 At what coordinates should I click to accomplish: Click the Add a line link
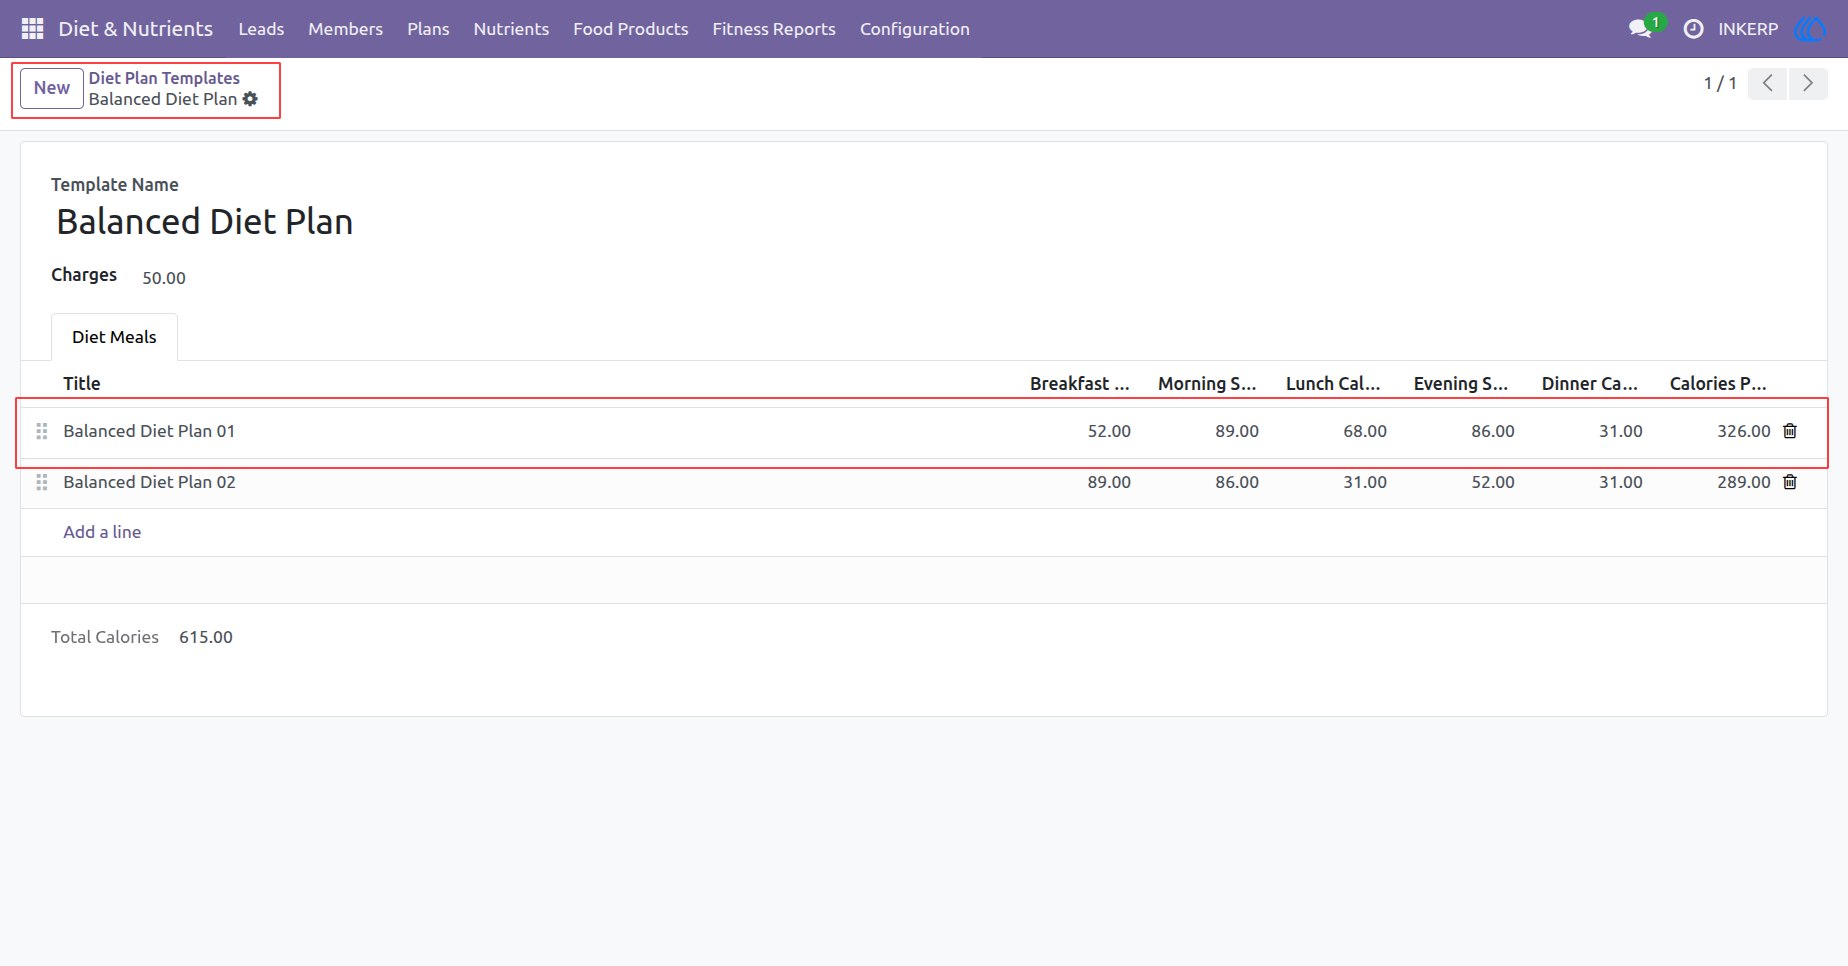click(102, 532)
